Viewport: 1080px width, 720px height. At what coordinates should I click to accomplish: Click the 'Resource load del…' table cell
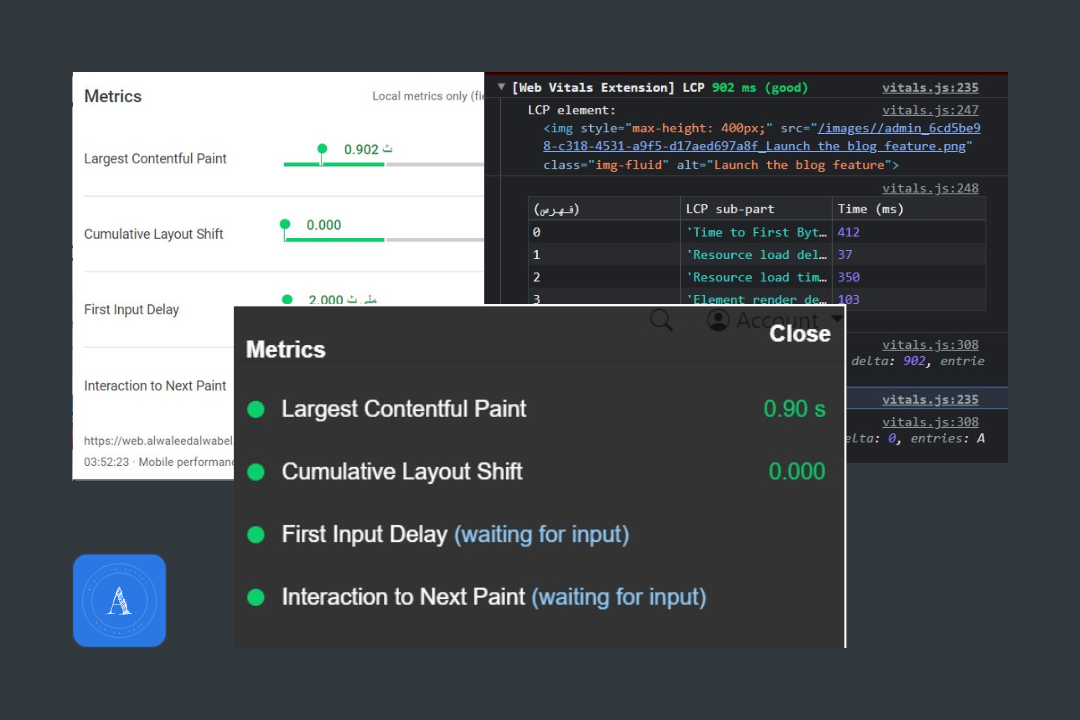coord(756,254)
